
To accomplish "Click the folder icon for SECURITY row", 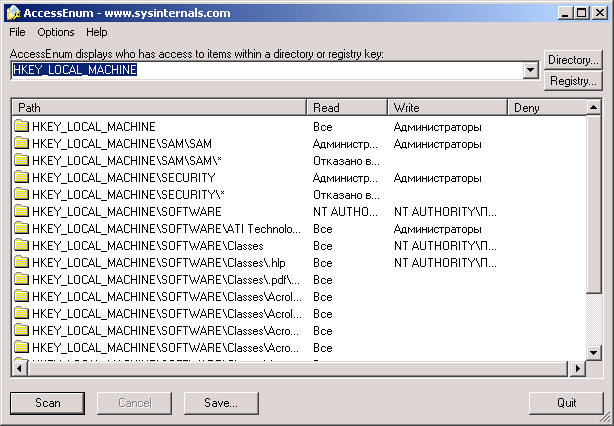I will click(x=22, y=178).
